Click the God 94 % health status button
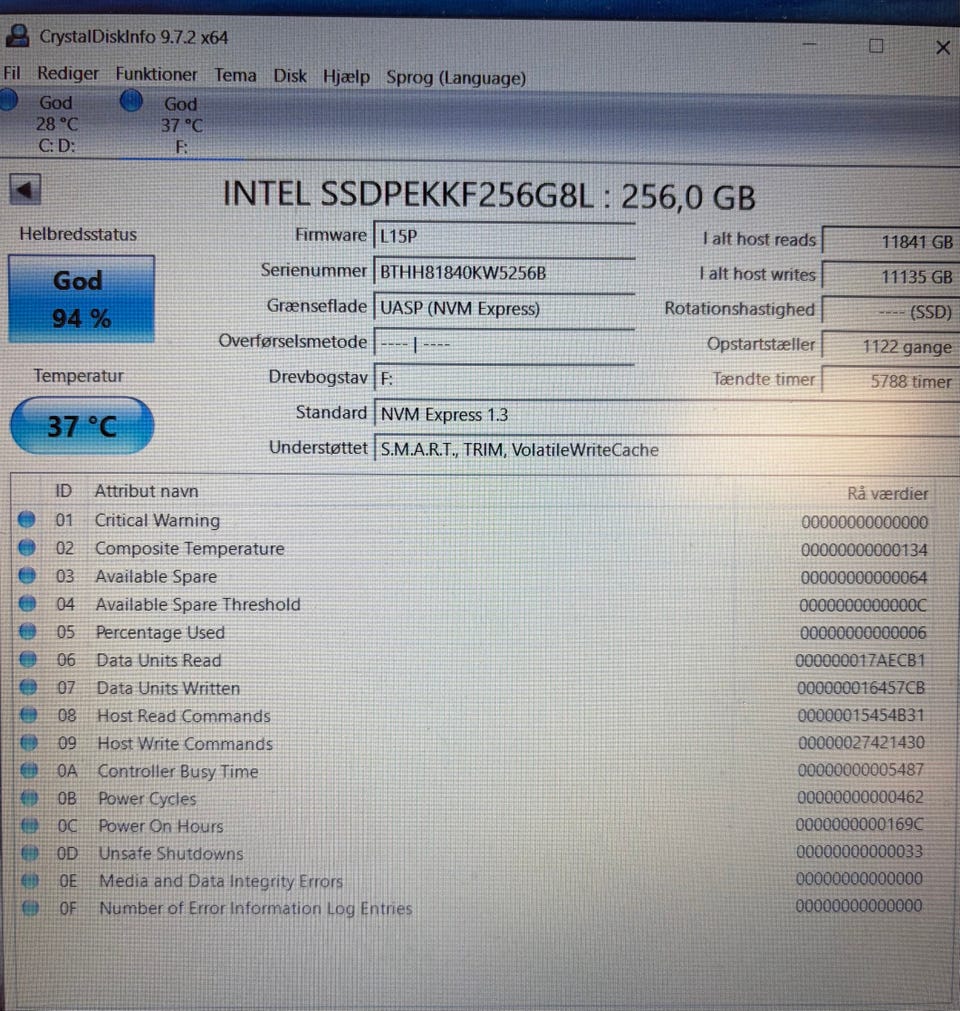 point(81,299)
